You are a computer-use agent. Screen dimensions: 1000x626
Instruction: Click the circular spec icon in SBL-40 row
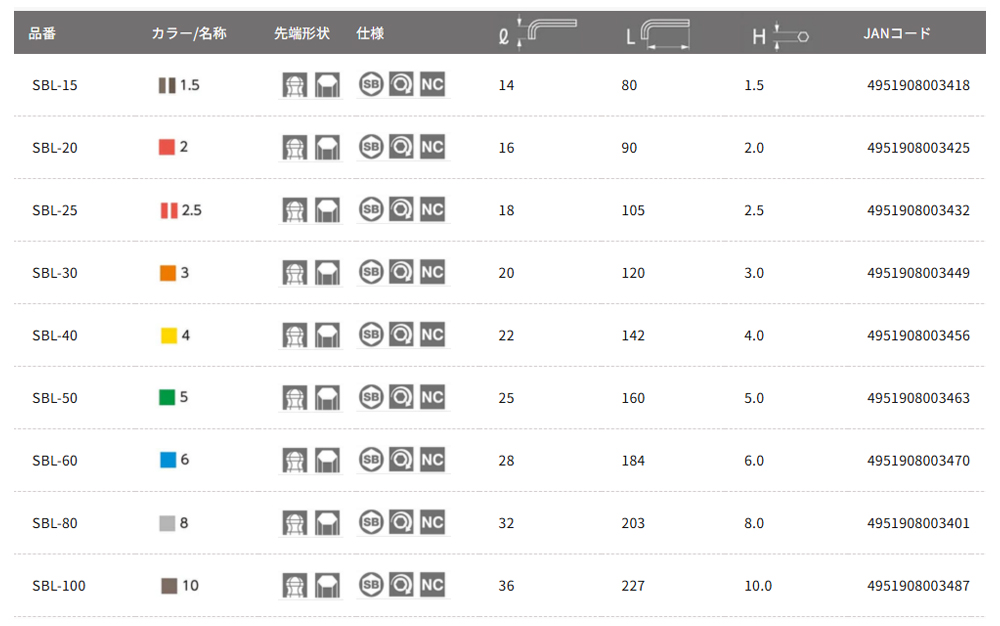401,335
